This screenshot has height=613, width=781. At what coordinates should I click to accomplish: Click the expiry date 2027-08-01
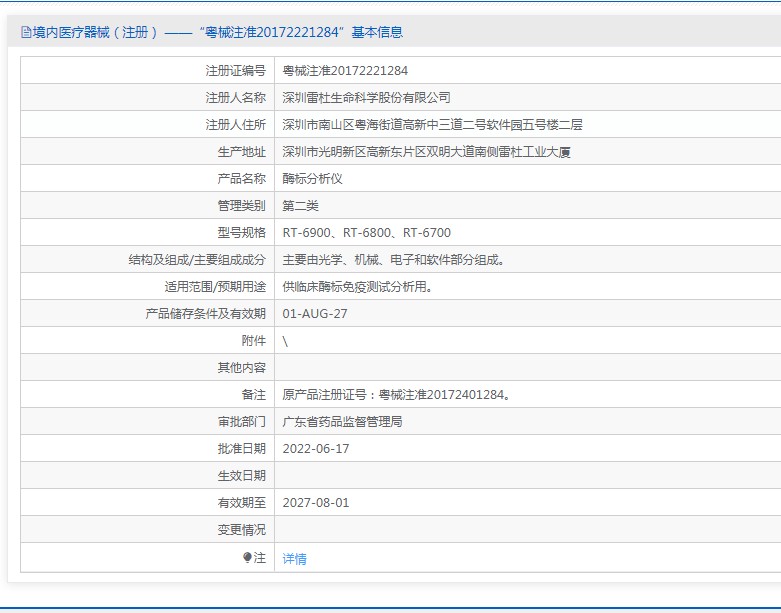click(x=316, y=502)
